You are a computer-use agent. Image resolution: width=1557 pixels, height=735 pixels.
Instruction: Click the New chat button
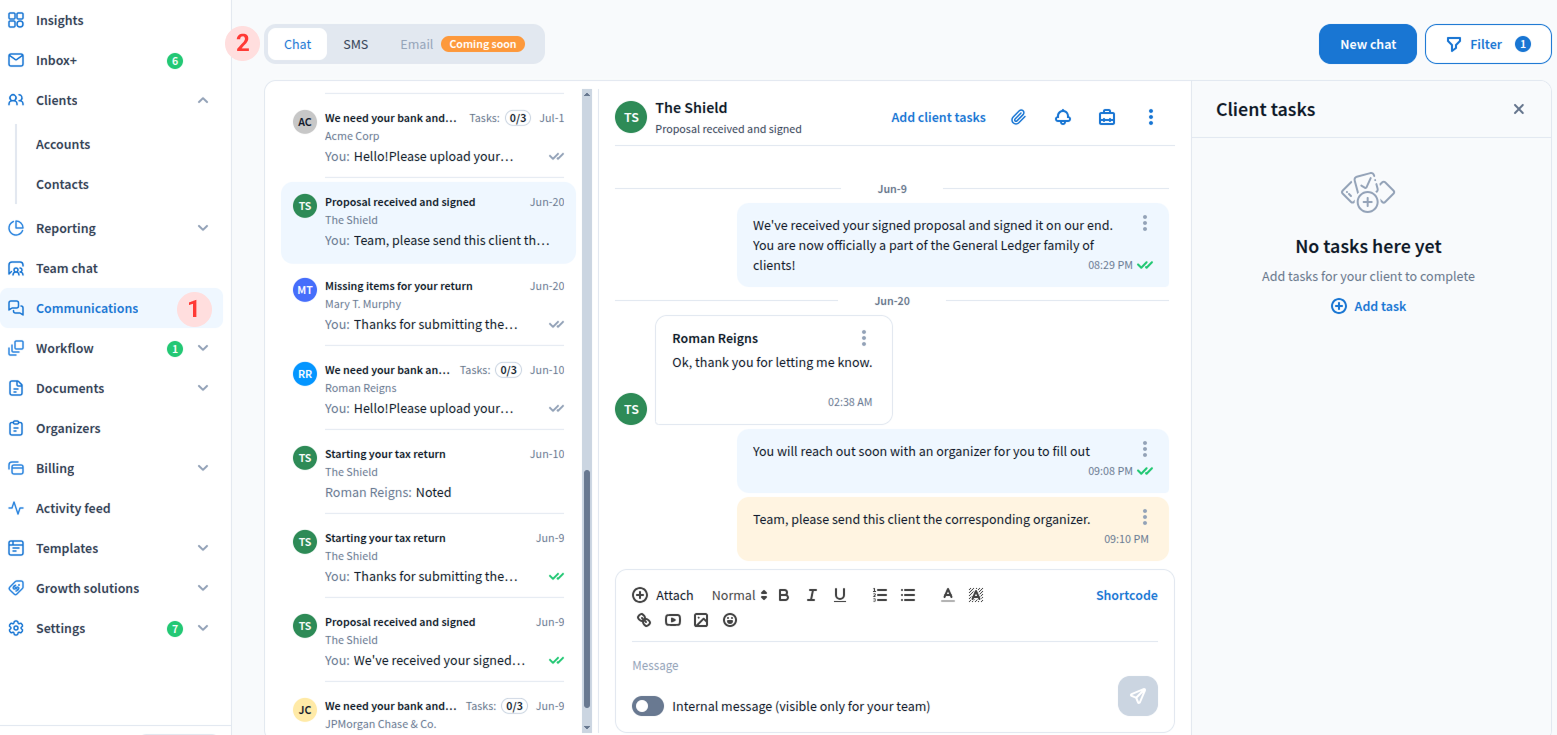coord(1367,44)
